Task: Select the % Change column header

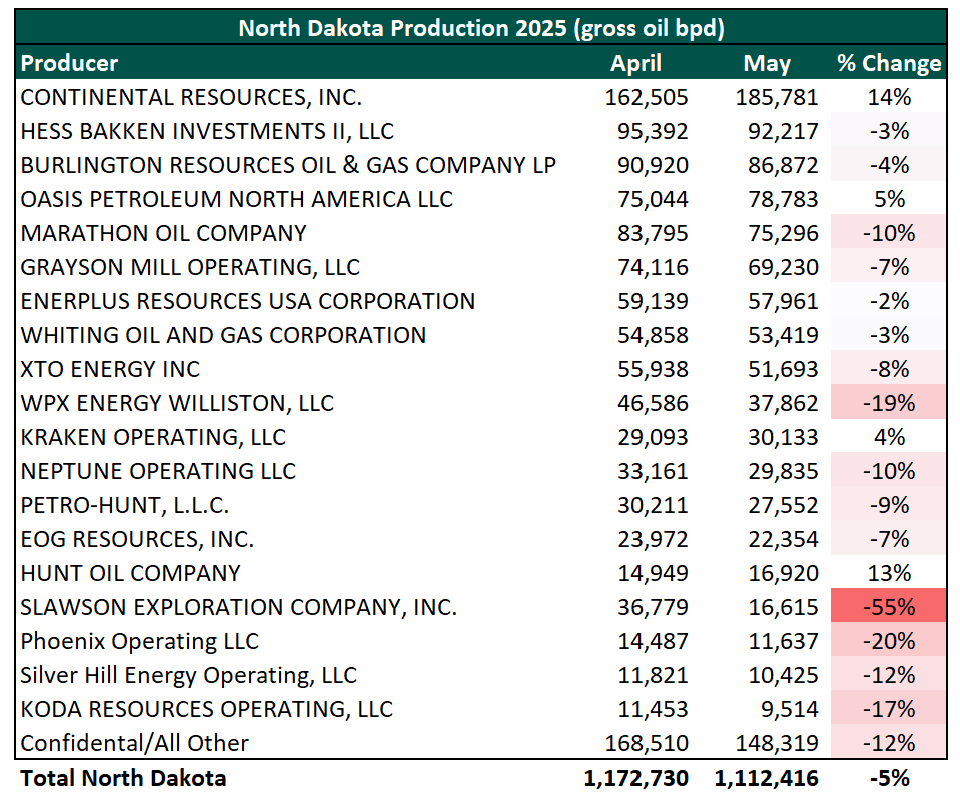Action: (x=889, y=63)
